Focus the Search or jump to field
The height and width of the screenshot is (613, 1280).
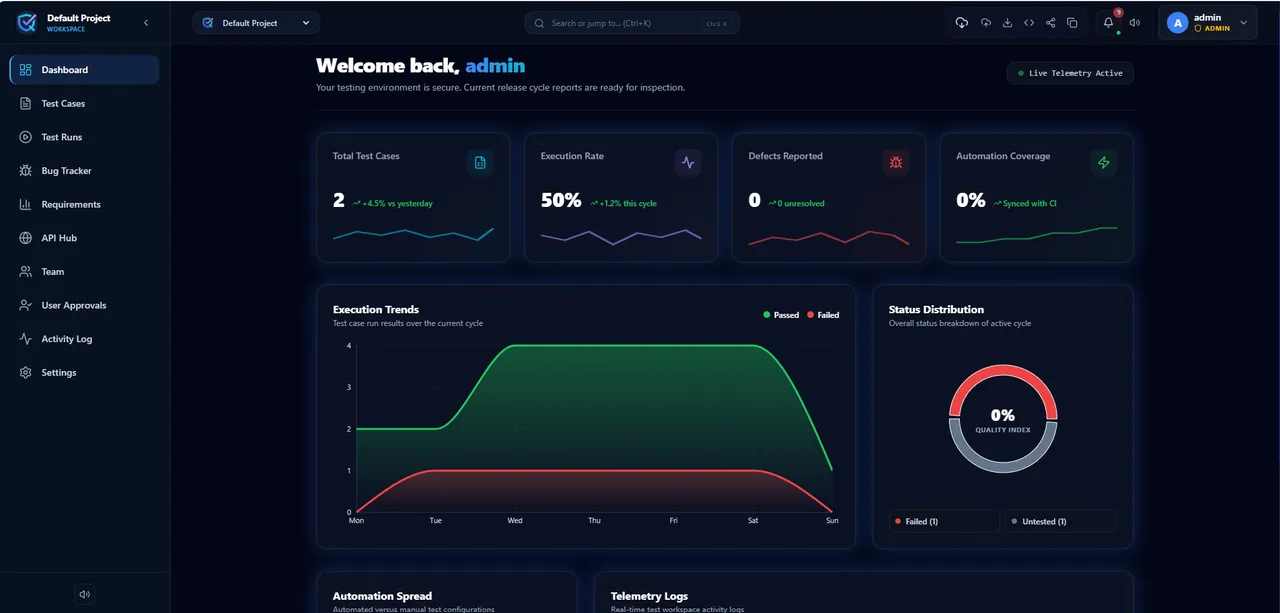[x=632, y=23]
